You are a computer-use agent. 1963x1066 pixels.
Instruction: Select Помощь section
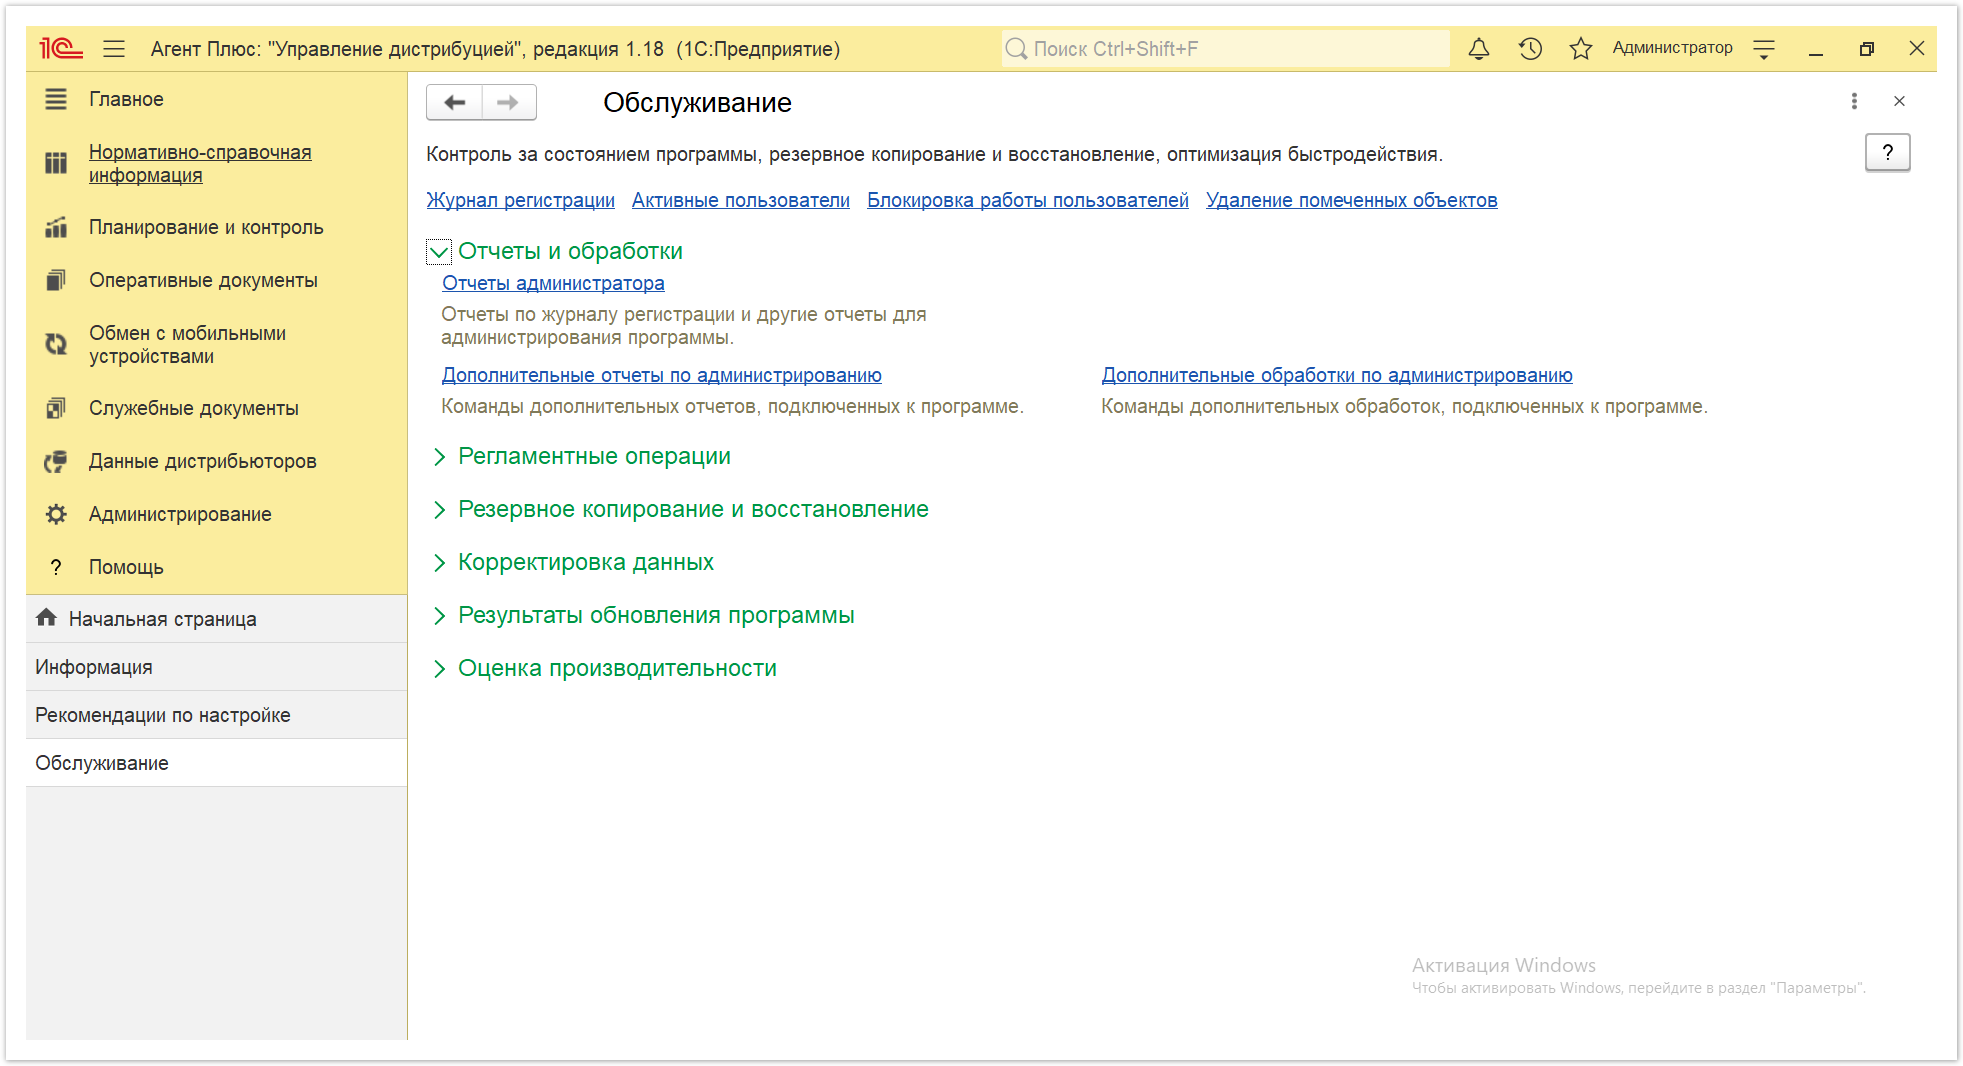(126, 567)
